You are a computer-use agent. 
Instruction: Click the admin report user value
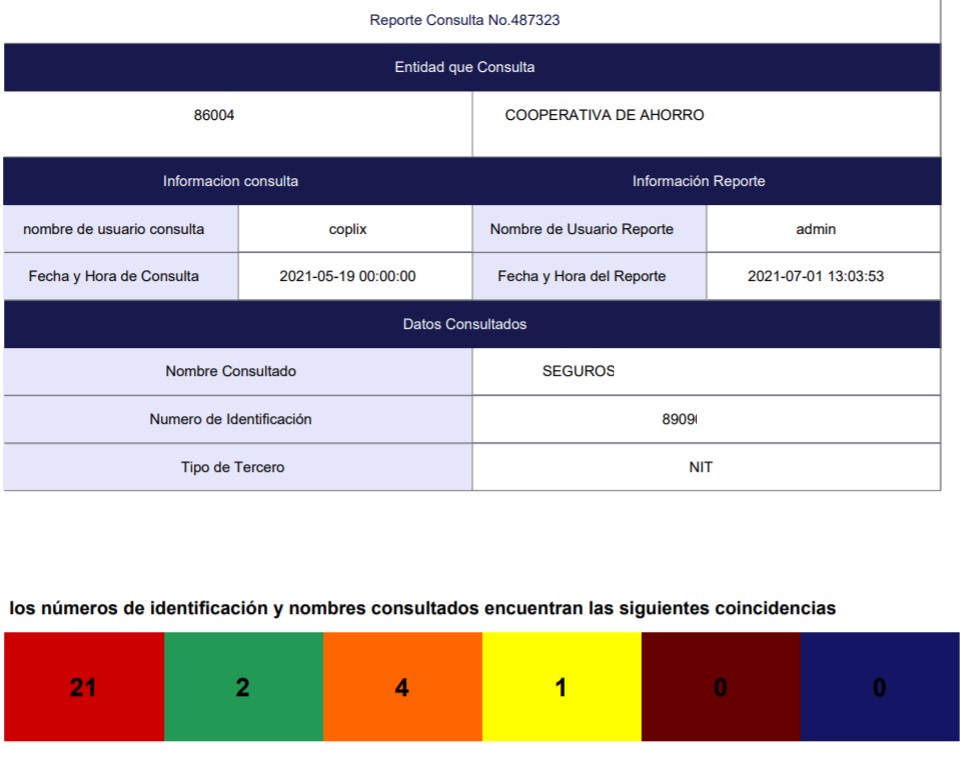(x=816, y=229)
